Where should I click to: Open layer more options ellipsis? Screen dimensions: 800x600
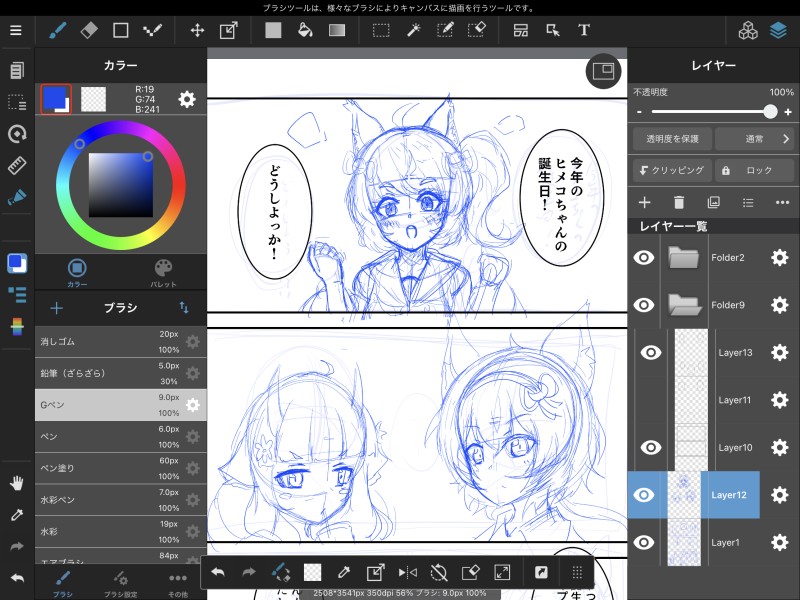point(782,203)
